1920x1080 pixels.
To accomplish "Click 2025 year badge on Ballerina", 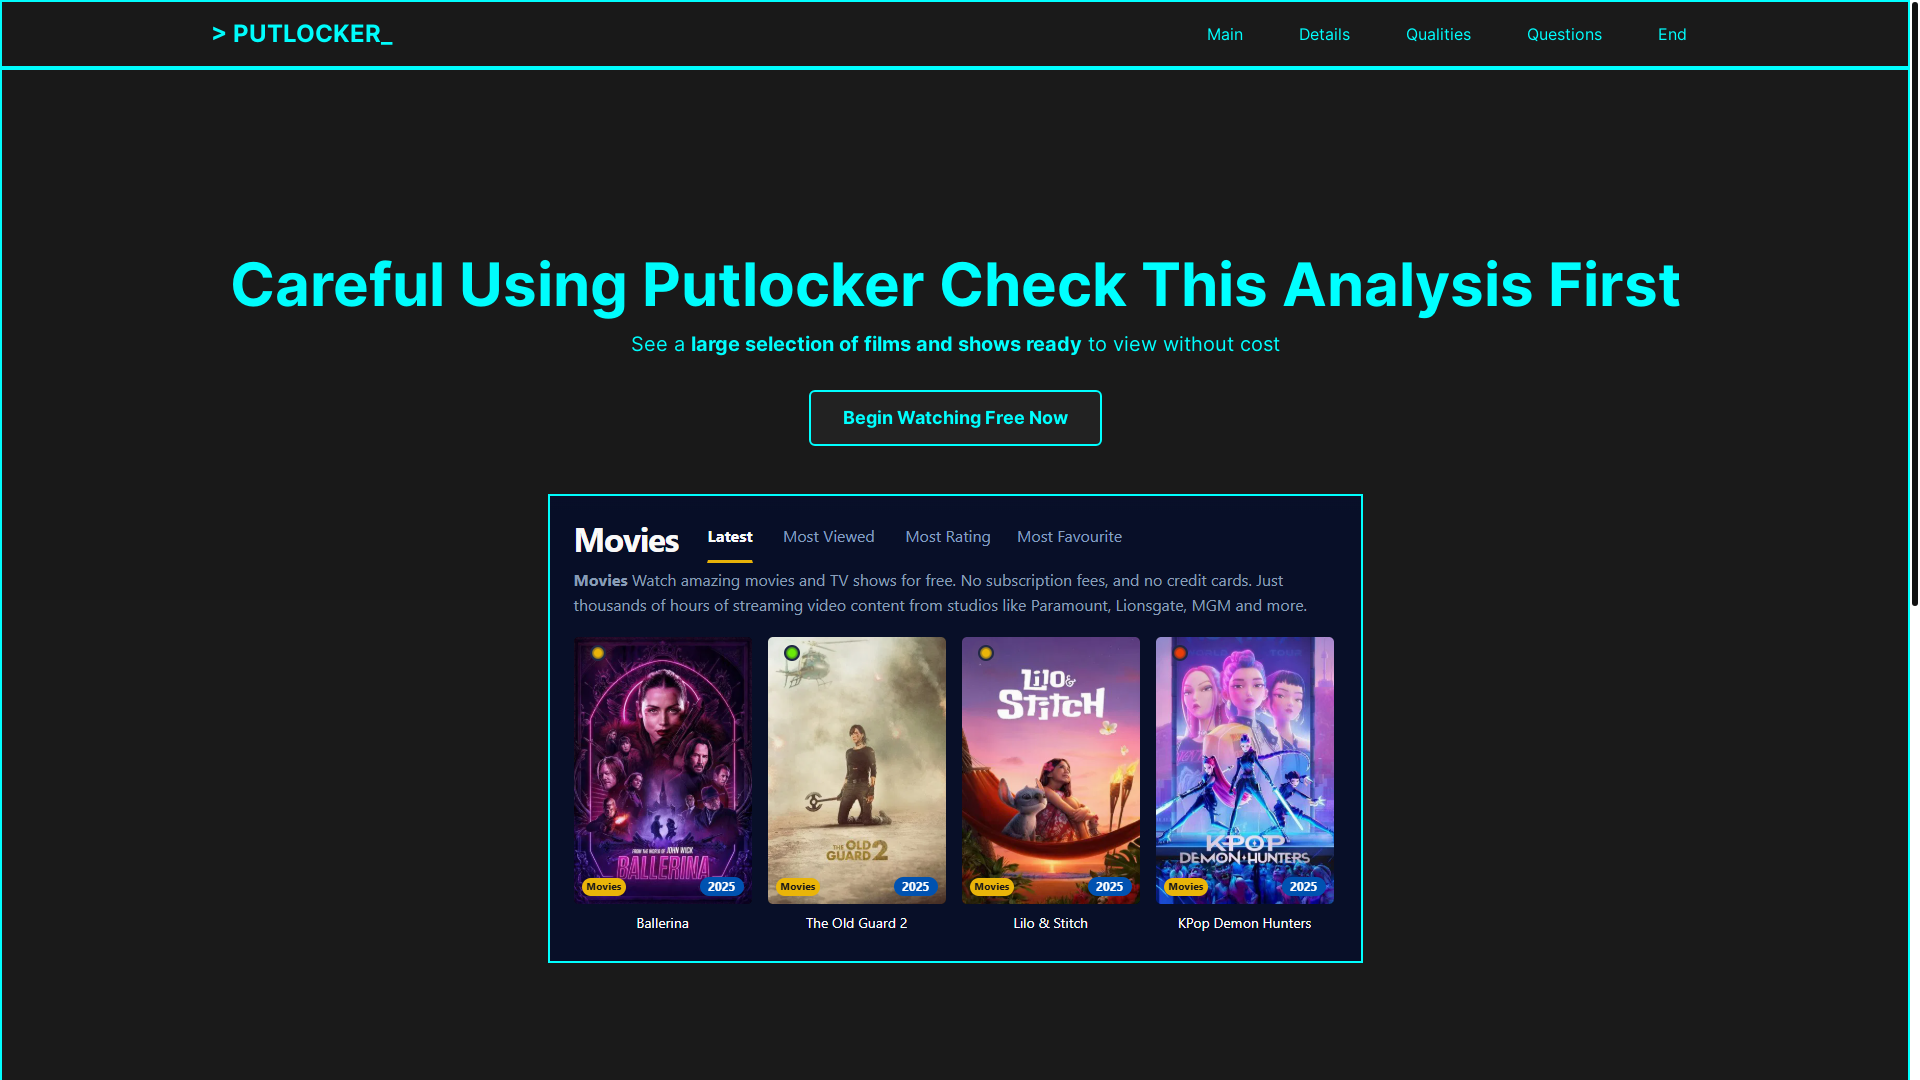I will tap(721, 887).
